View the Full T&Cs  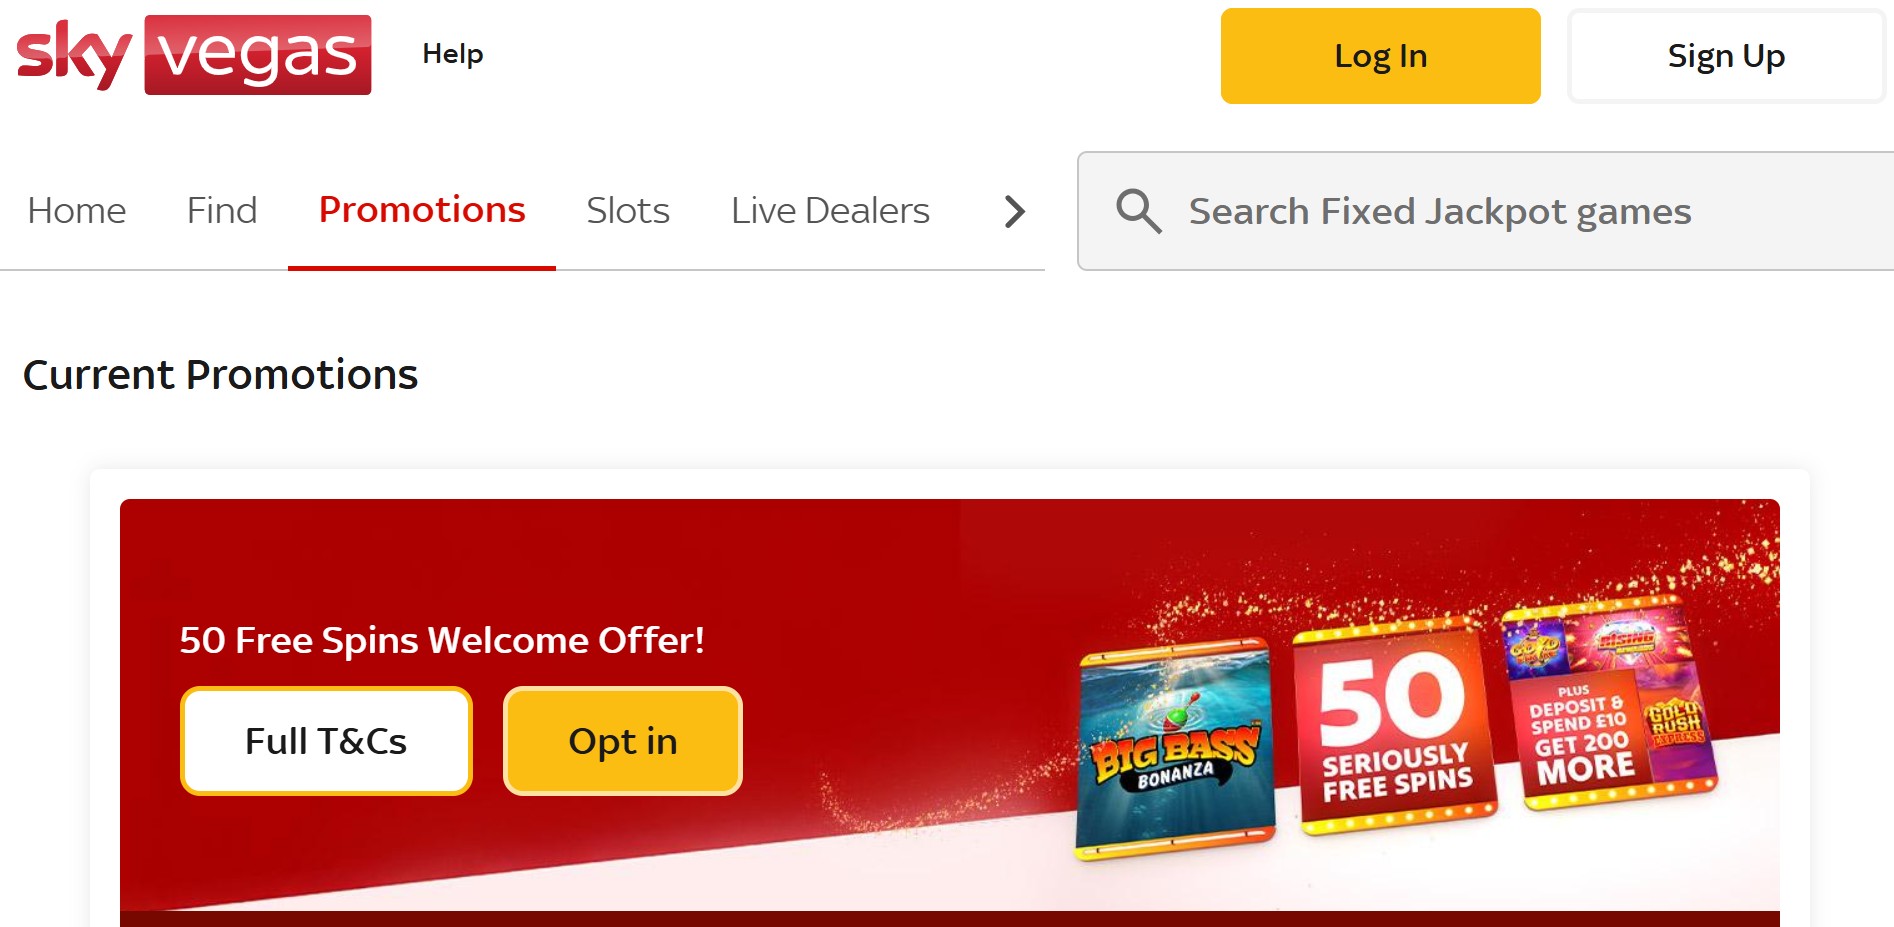(326, 741)
